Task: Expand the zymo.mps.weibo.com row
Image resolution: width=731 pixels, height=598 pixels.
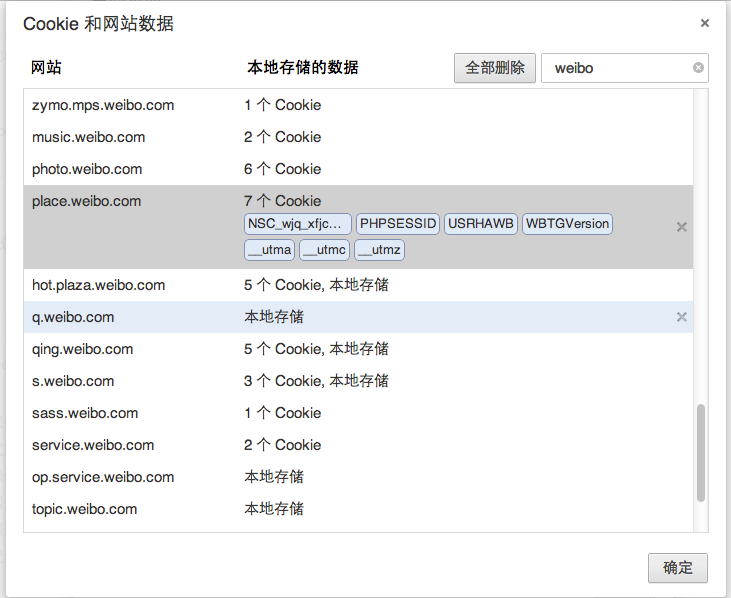Action: (103, 105)
